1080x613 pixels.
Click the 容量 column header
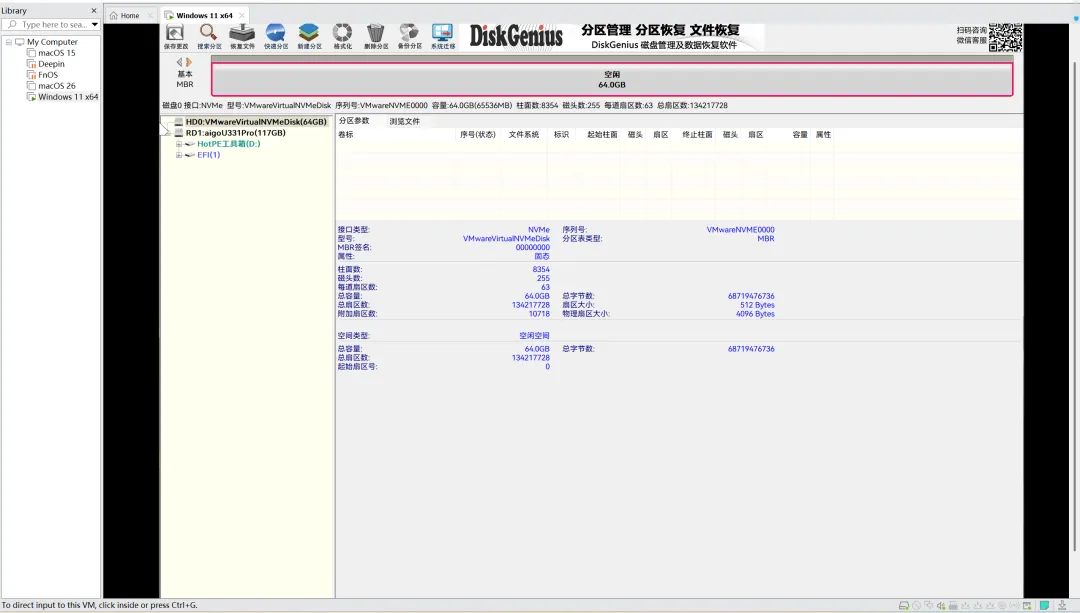click(800, 135)
